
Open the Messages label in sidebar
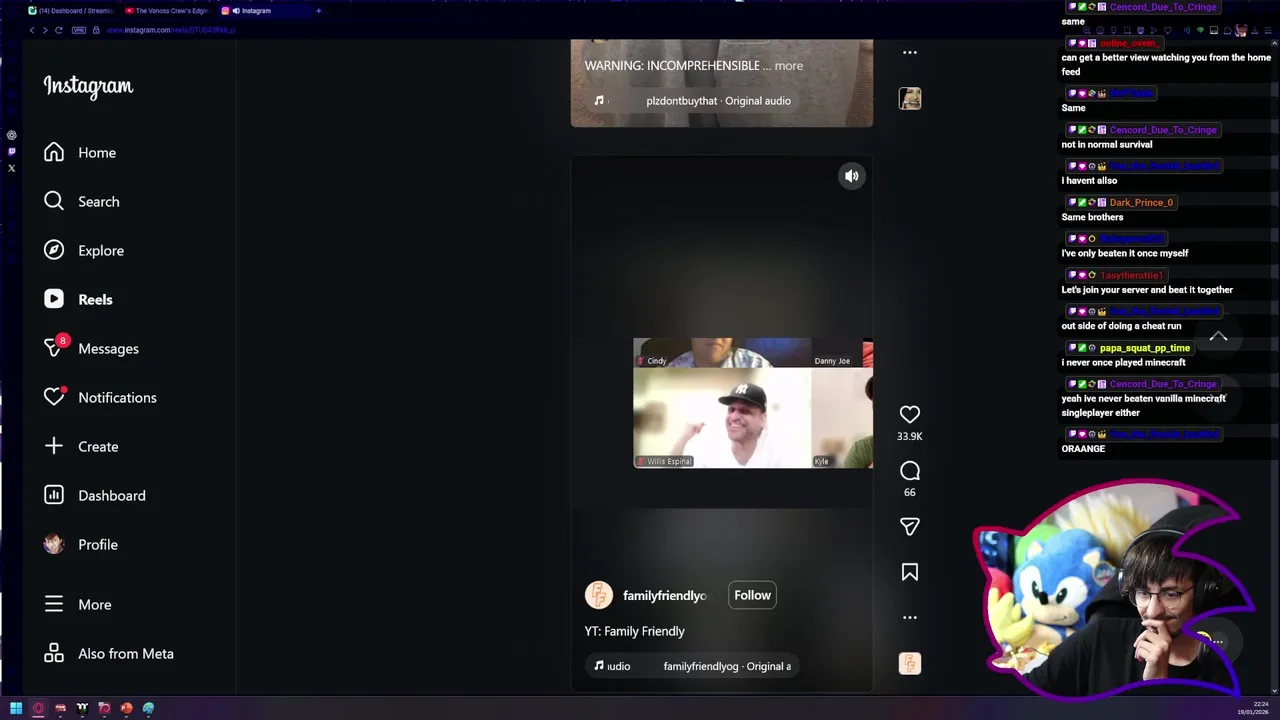point(108,349)
